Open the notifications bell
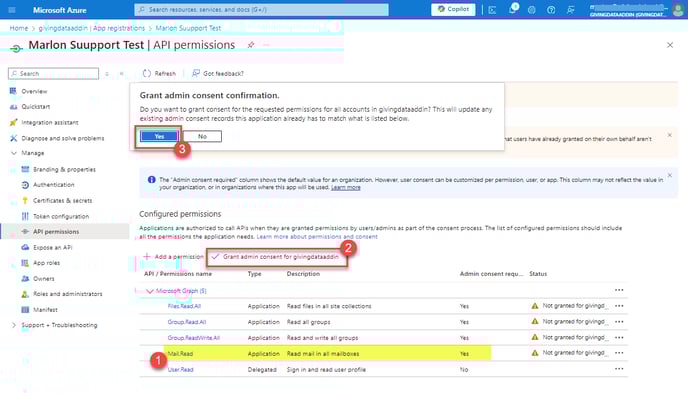The image size is (688, 393). point(512,10)
